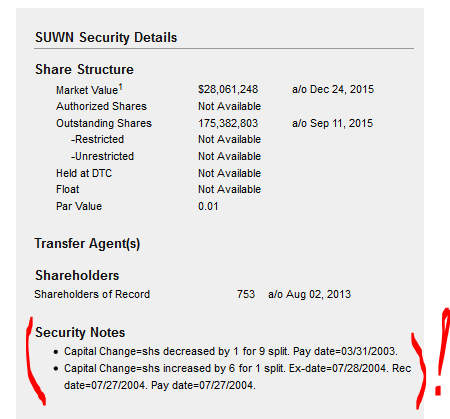
Task: Select the $28,061,248 market value figure
Action: 228,89
